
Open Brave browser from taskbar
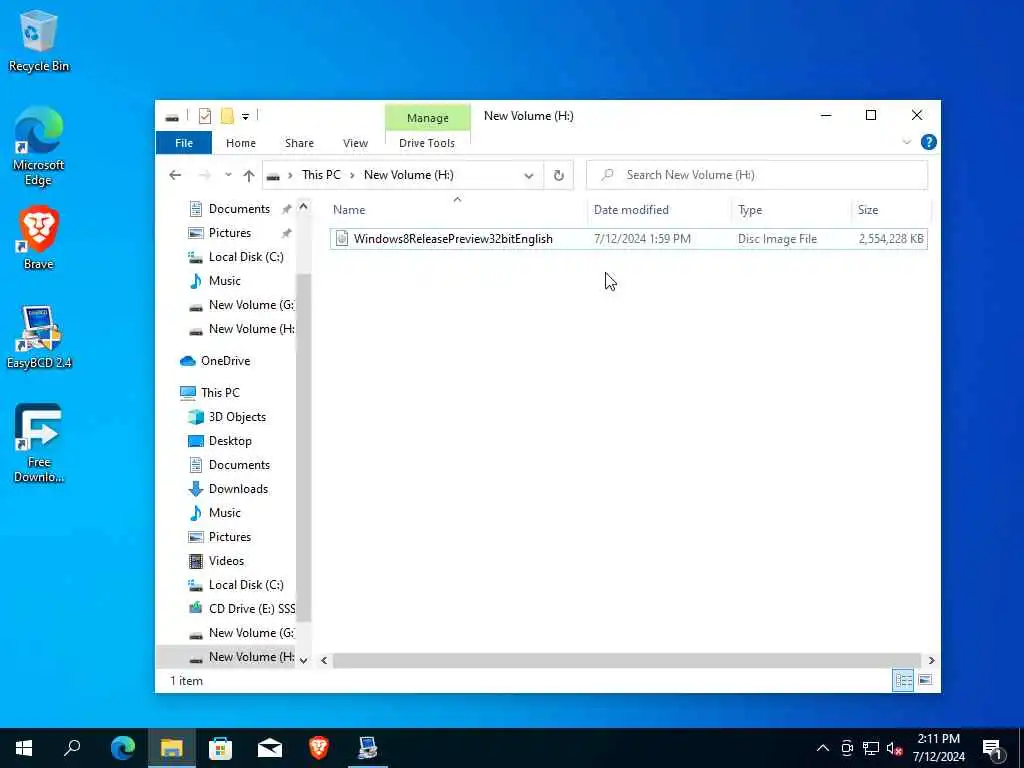point(319,748)
